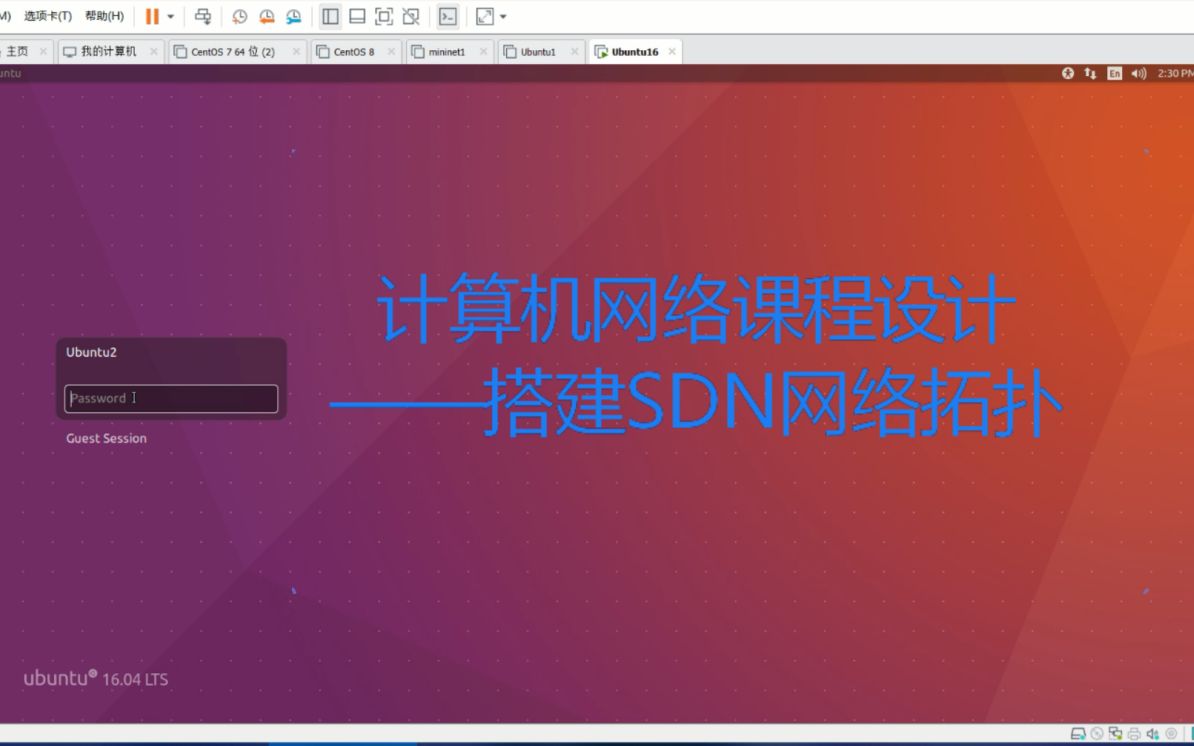Image resolution: width=1194 pixels, height=746 pixels.
Task: Take a snapshot of the virtual machine
Action: (239, 17)
